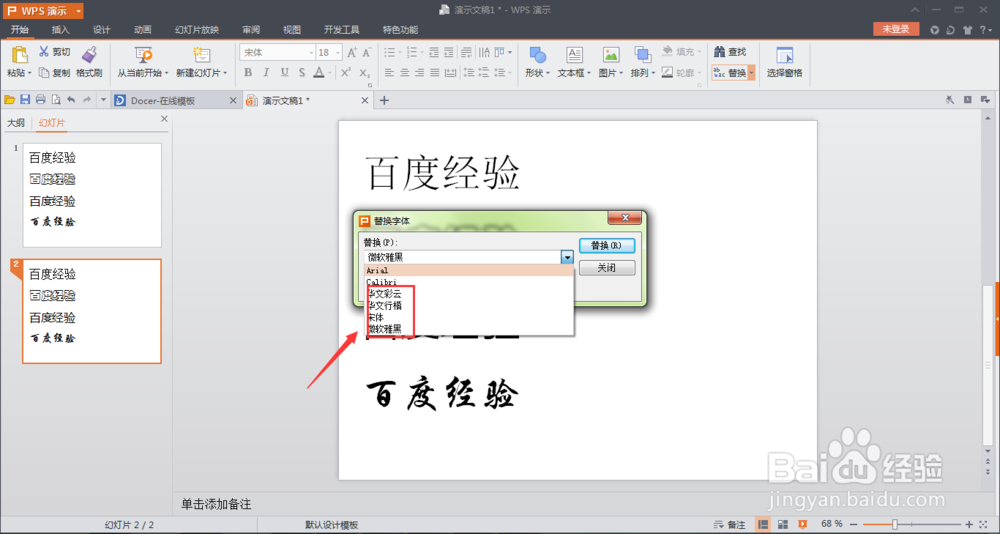1000x534 pixels.
Task: Align text left in ribbon
Action: click(389, 73)
